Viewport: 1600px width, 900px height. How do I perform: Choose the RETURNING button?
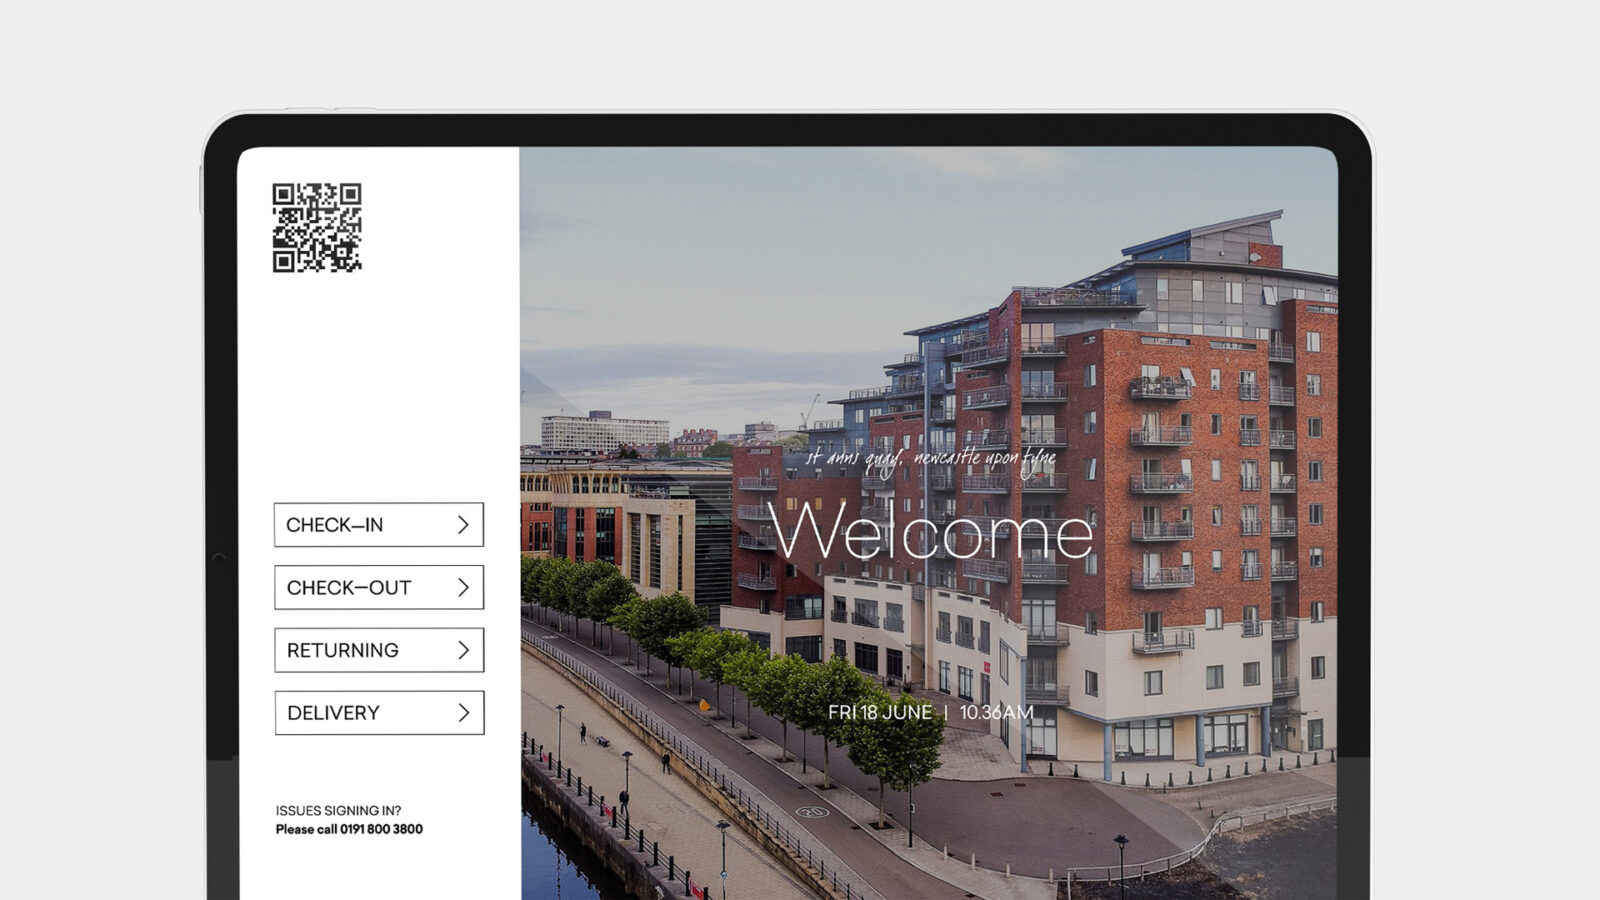point(379,650)
